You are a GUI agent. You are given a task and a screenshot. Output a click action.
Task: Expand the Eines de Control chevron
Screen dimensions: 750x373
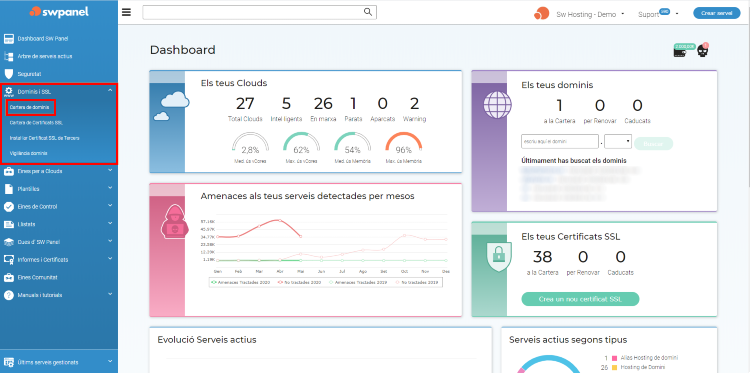(110, 205)
